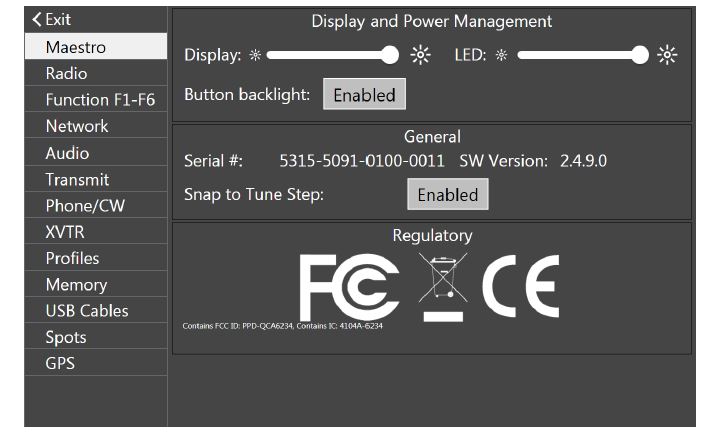Click the LED brightness slider handle
Image resolution: width=708 pixels, height=438 pixels.
(x=639, y=55)
